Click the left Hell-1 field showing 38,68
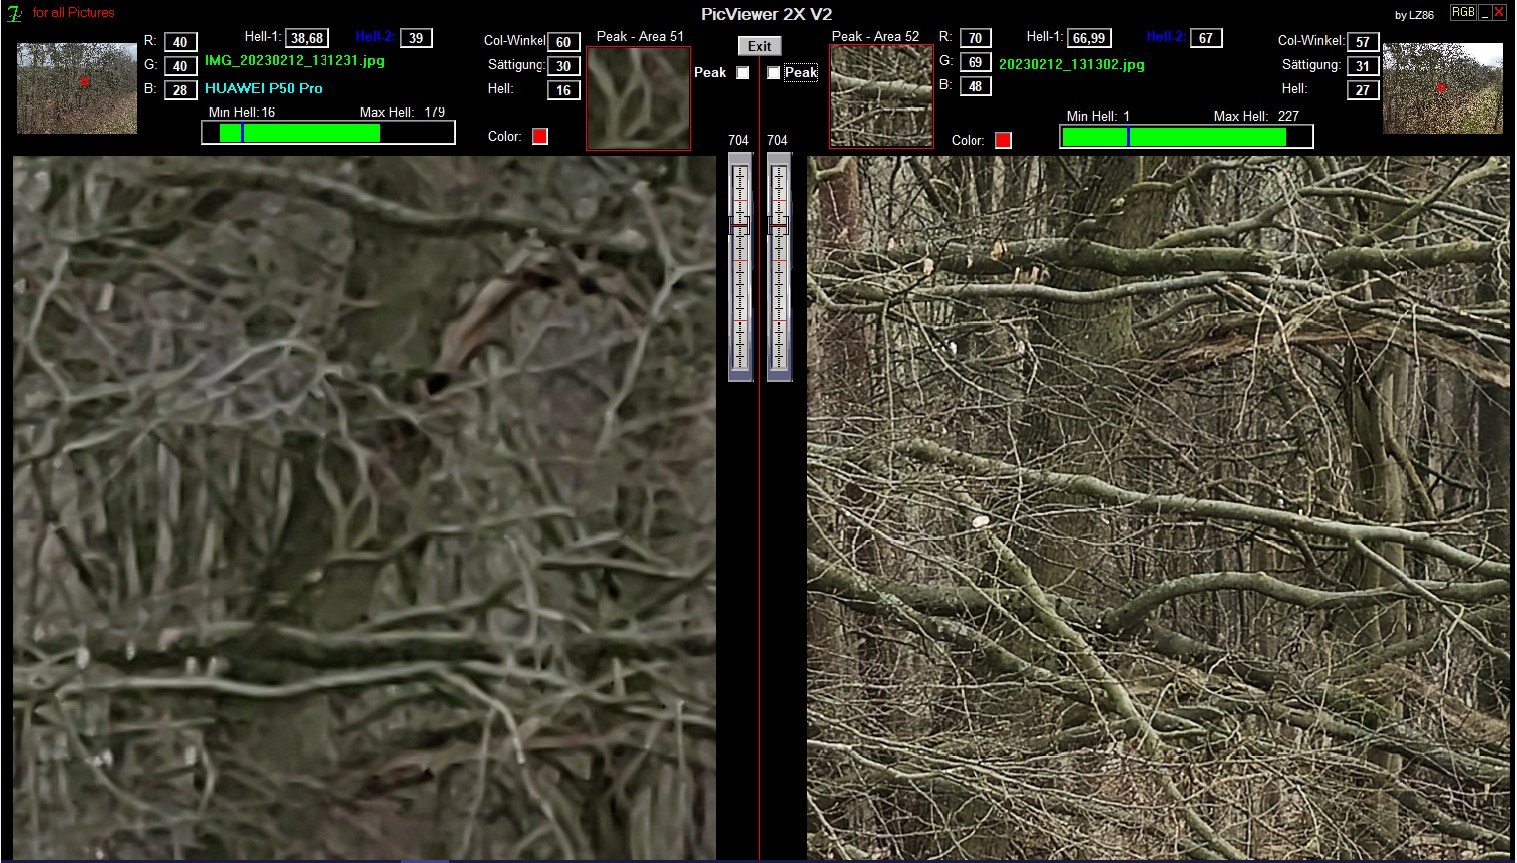 point(307,38)
